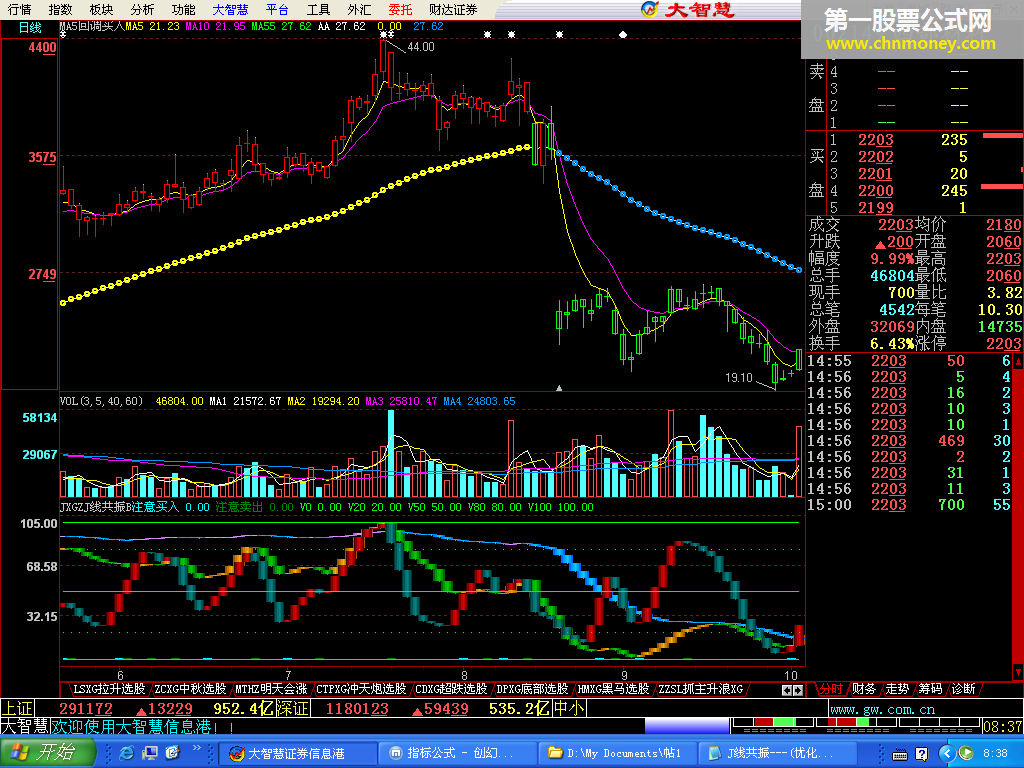Click the 19.10 low price marker

(739, 377)
